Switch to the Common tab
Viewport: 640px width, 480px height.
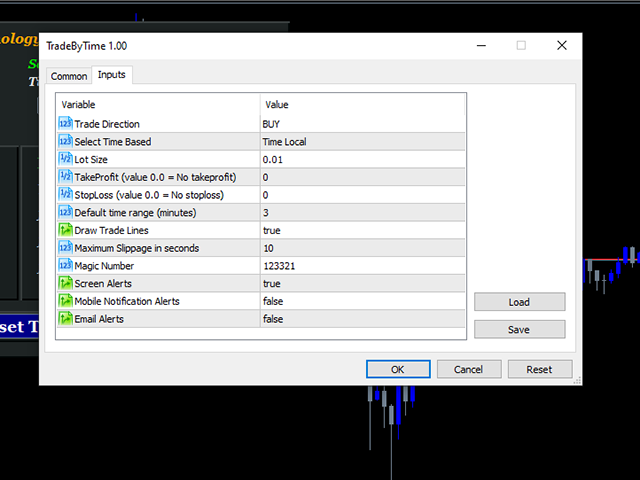[x=69, y=76]
